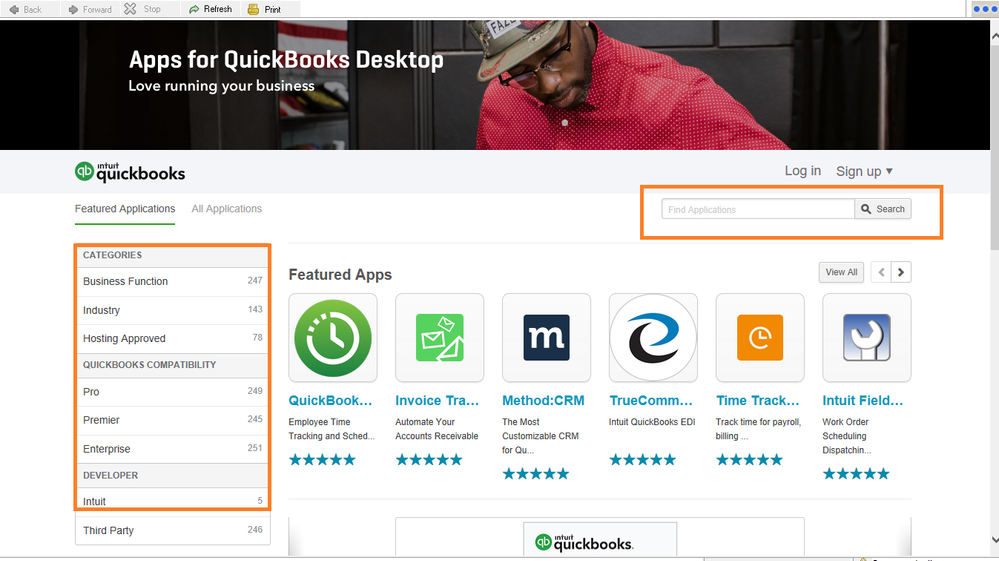Filter by Pro compatibility
999x561 pixels.
173,392
